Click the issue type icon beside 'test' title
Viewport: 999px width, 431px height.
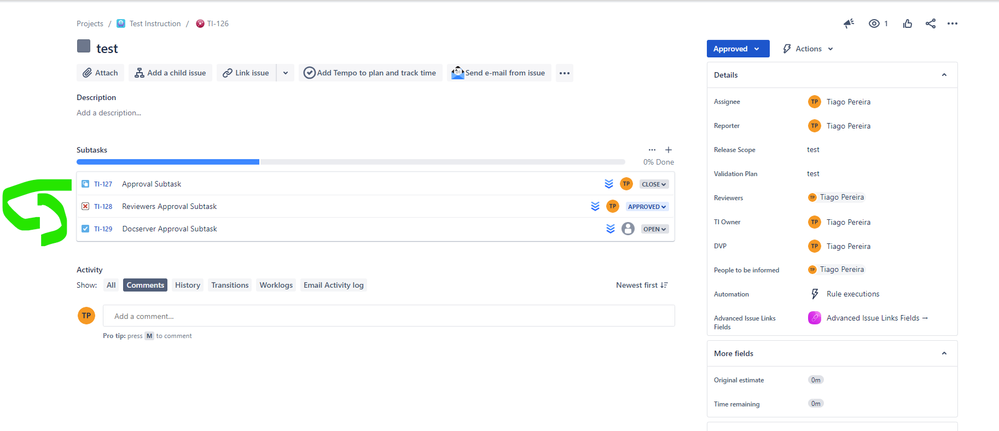tap(83, 46)
